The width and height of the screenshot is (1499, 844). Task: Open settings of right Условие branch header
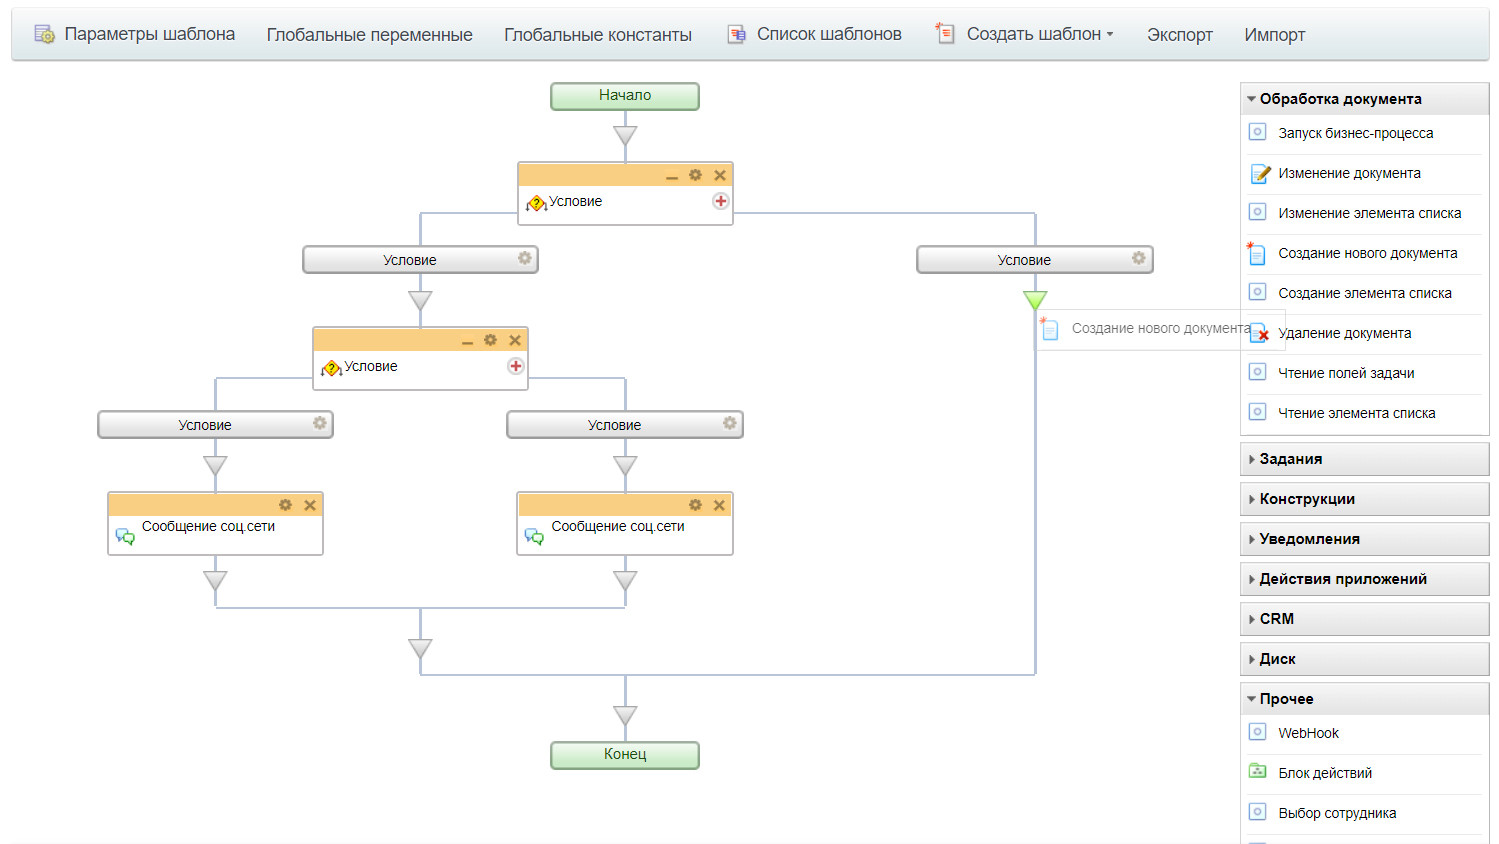point(1138,258)
